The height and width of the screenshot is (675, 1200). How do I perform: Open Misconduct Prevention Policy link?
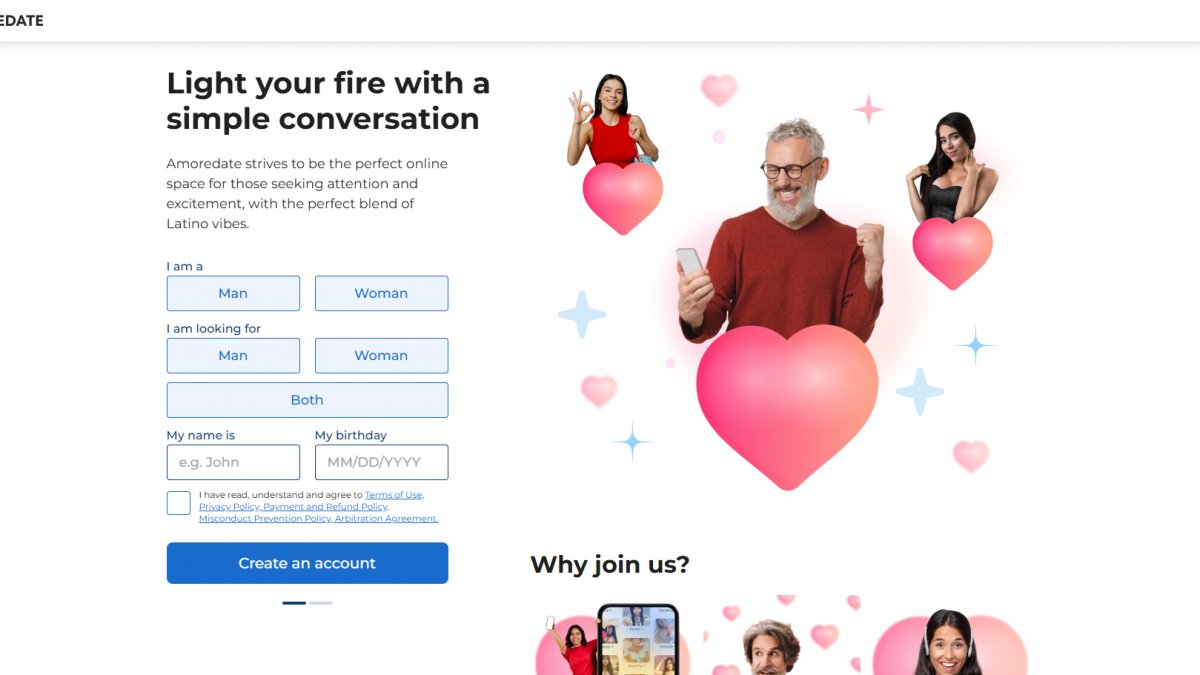(265, 519)
